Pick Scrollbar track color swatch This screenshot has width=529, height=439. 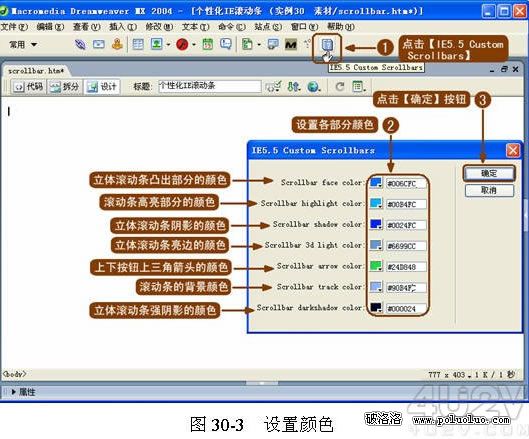(376, 287)
